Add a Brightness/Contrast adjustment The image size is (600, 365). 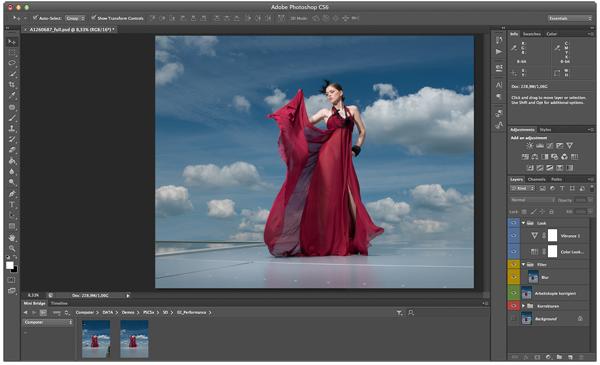pyautogui.click(x=530, y=145)
